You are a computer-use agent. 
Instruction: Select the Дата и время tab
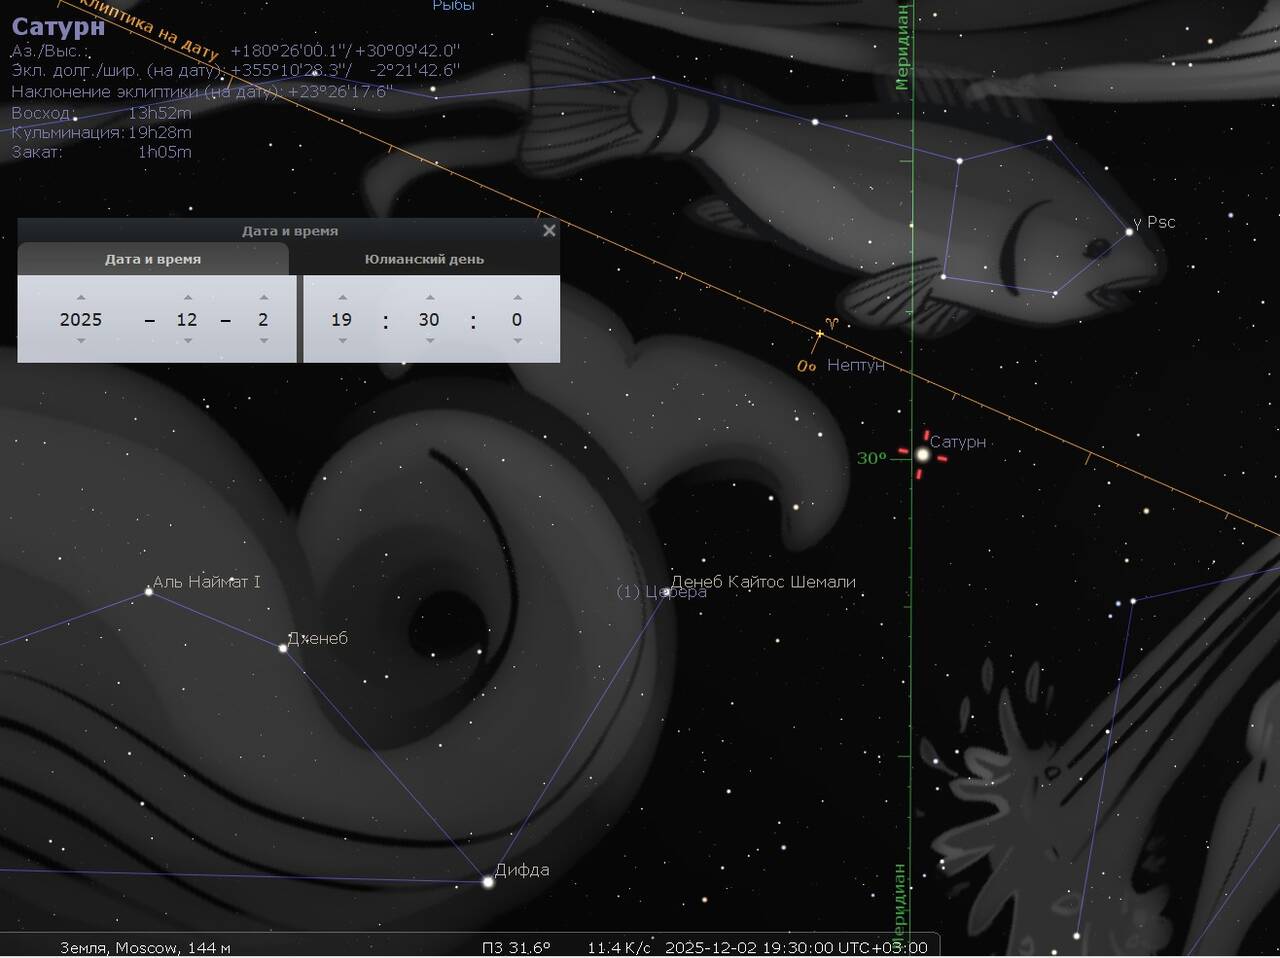tap(153, 259)
